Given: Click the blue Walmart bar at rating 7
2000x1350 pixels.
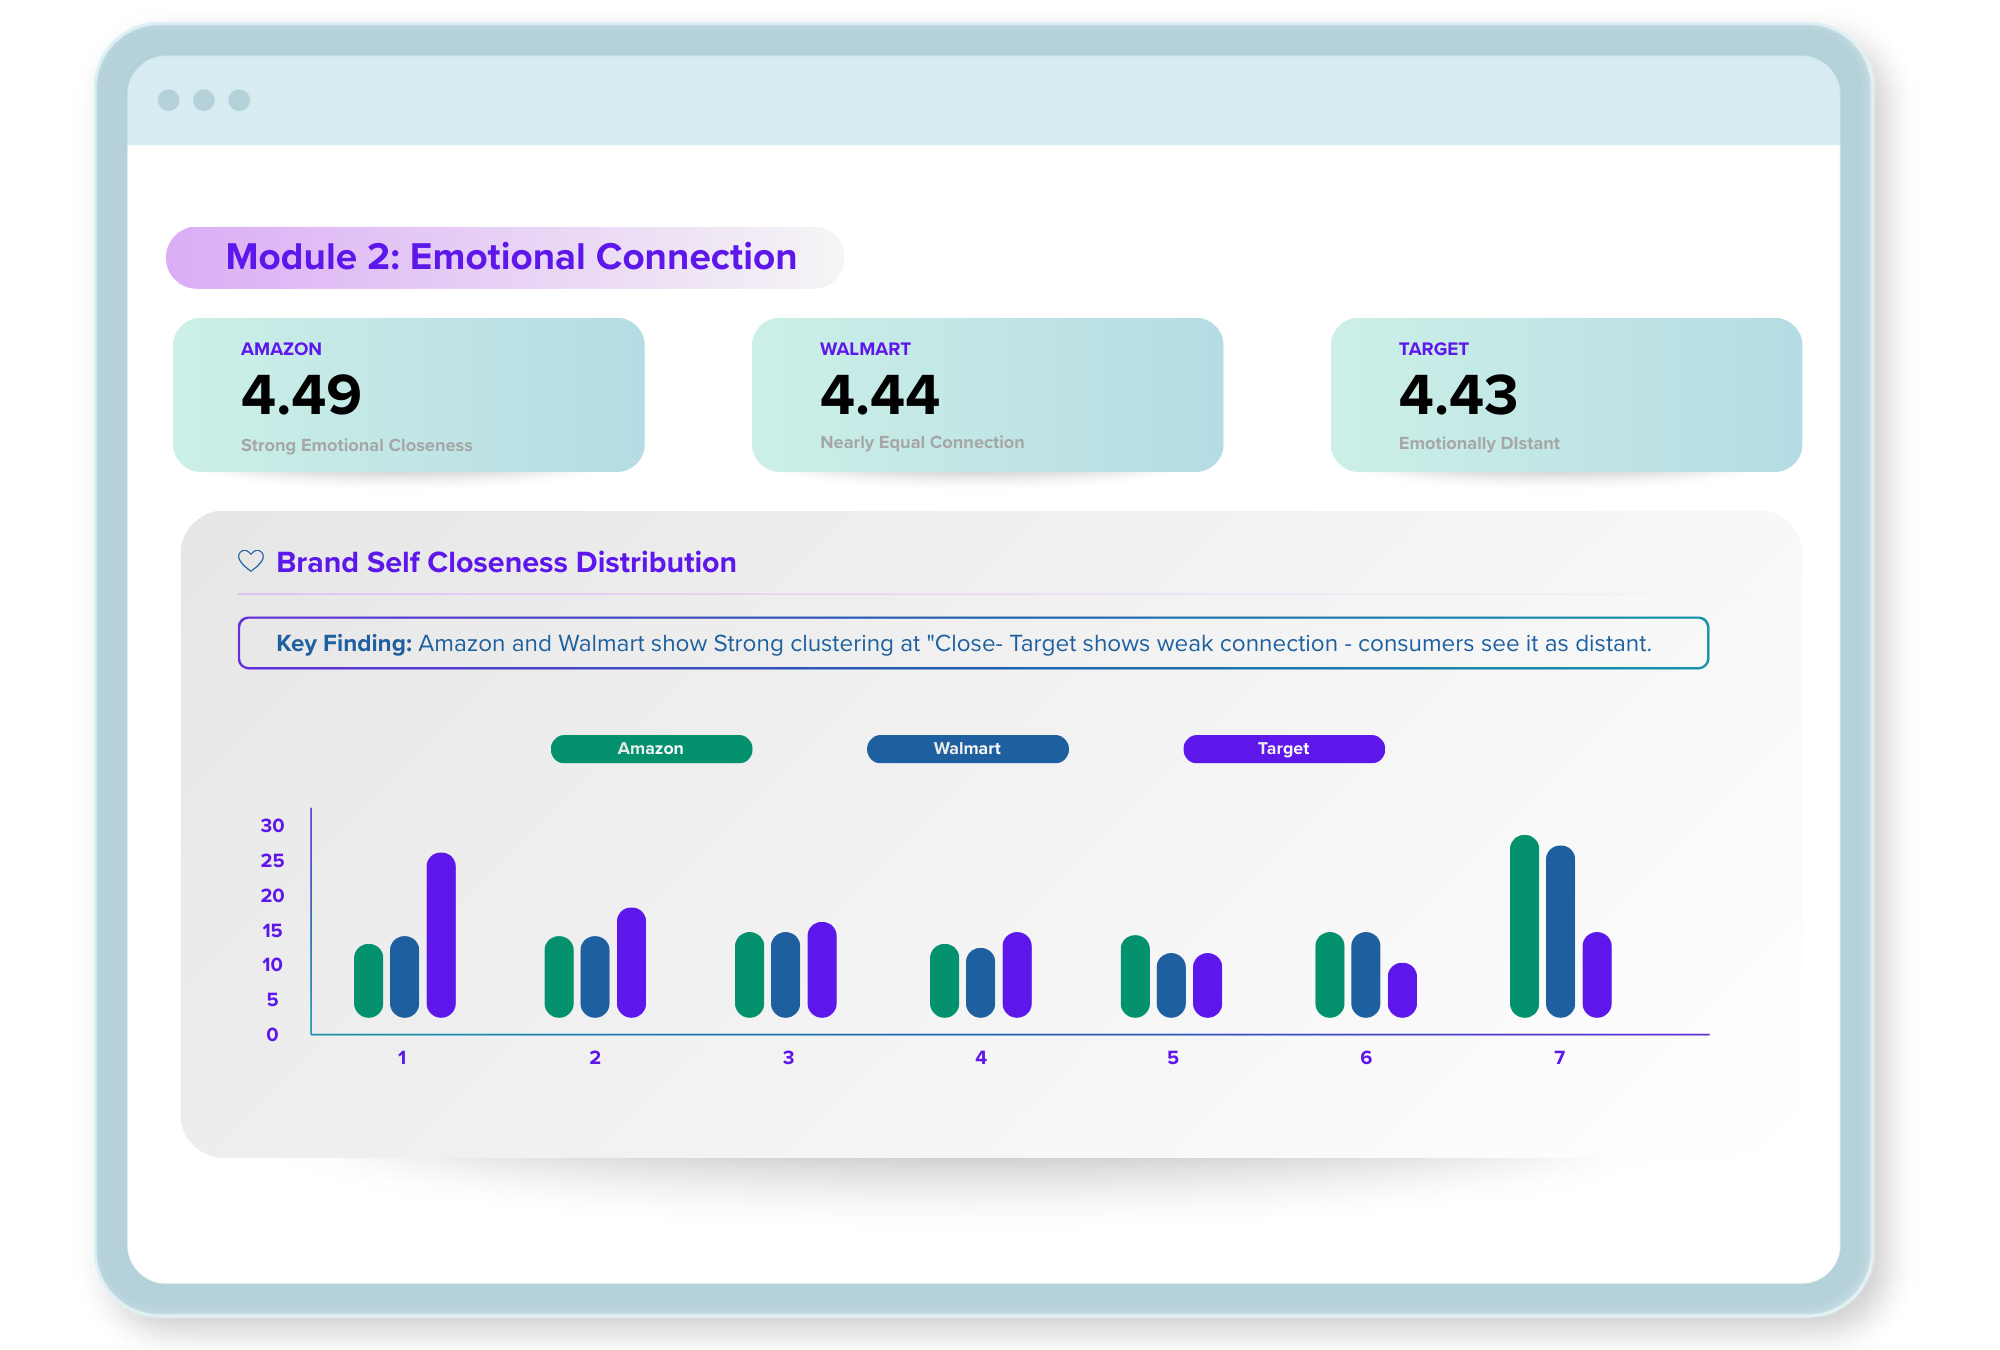Looking at the screenshot, I should tap(1560, 931).
